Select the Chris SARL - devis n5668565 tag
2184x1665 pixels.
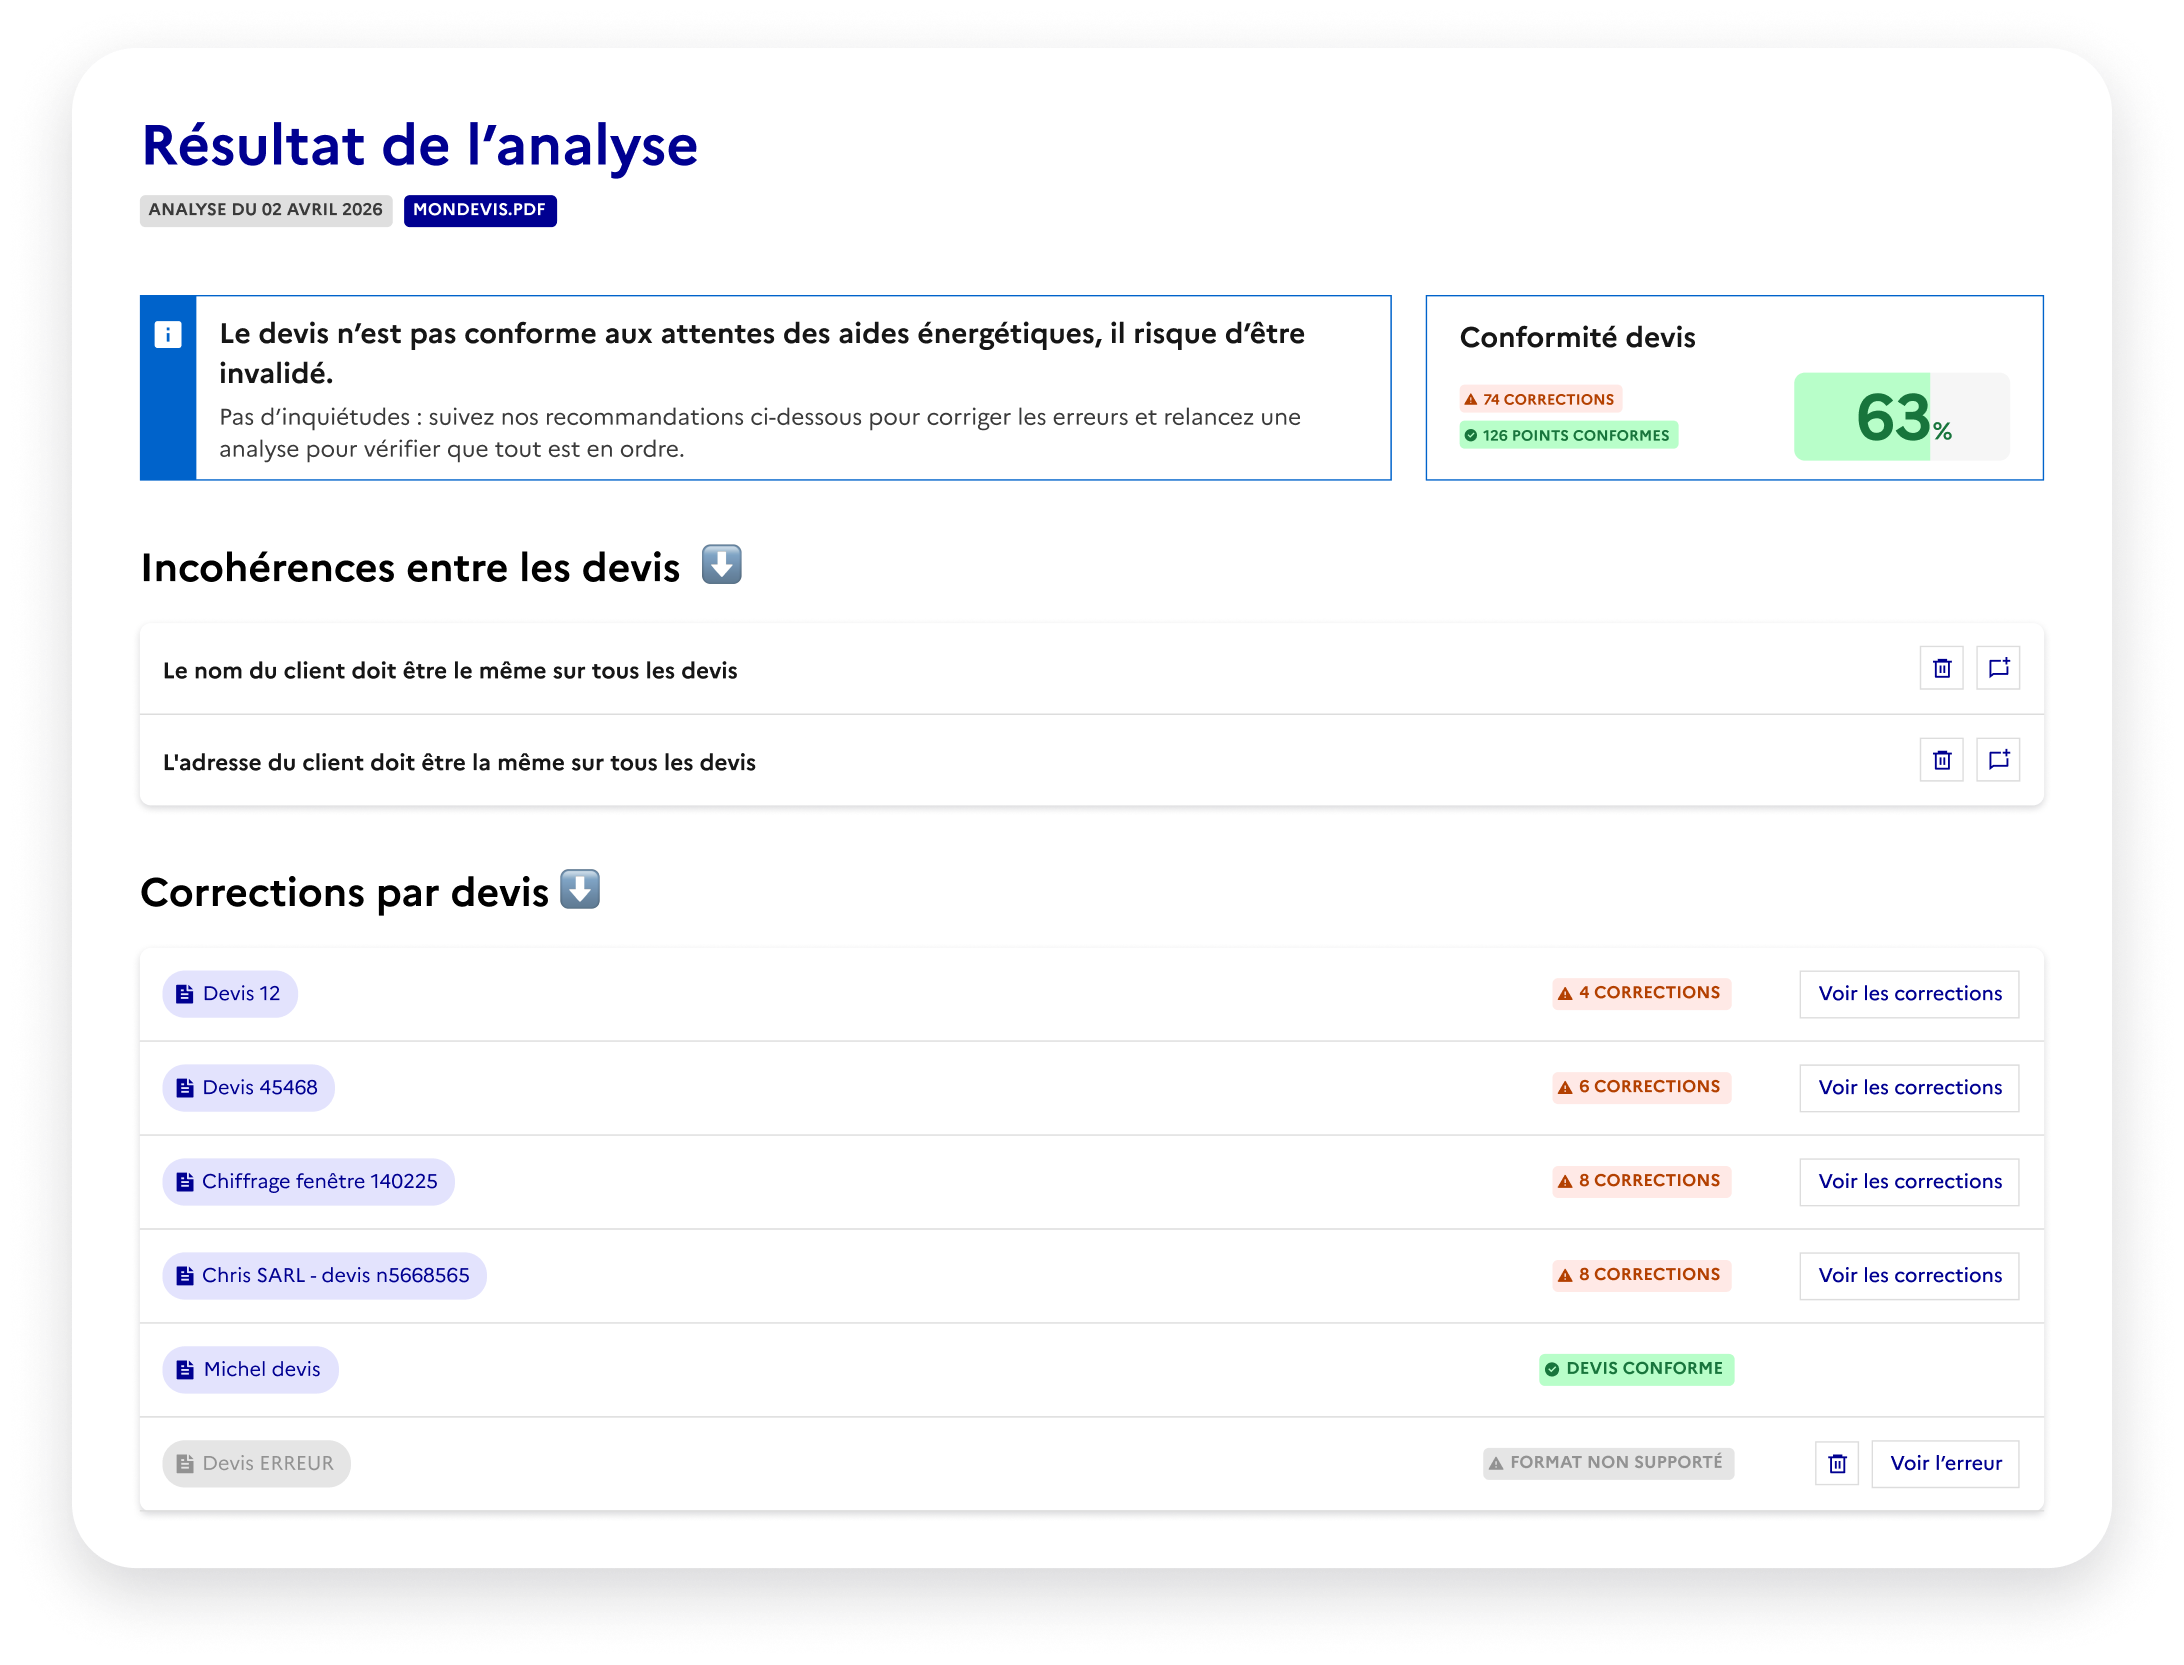pos(324,1276)
